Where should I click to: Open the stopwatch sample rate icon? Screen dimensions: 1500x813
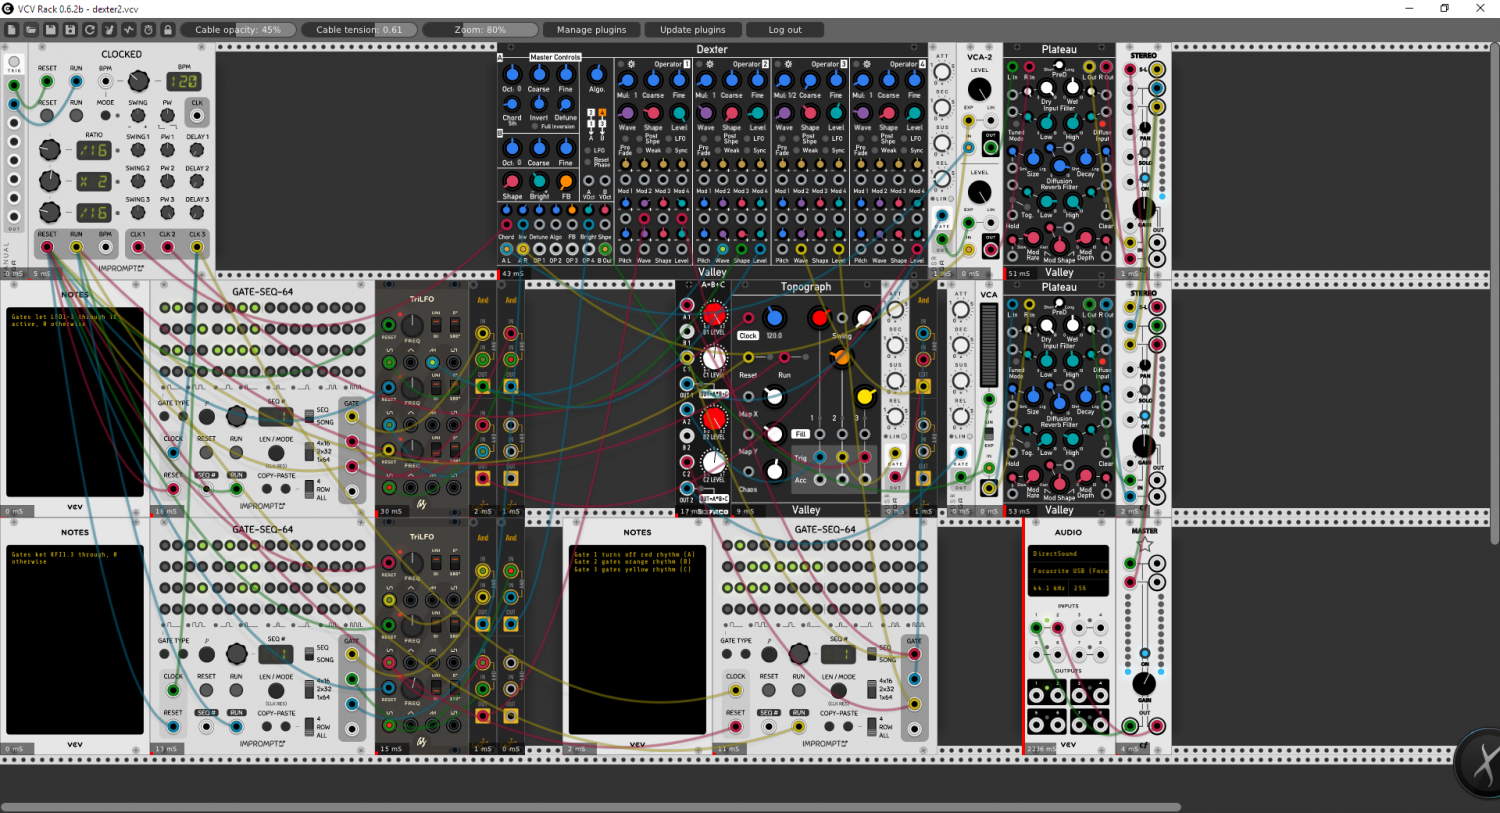148,30
